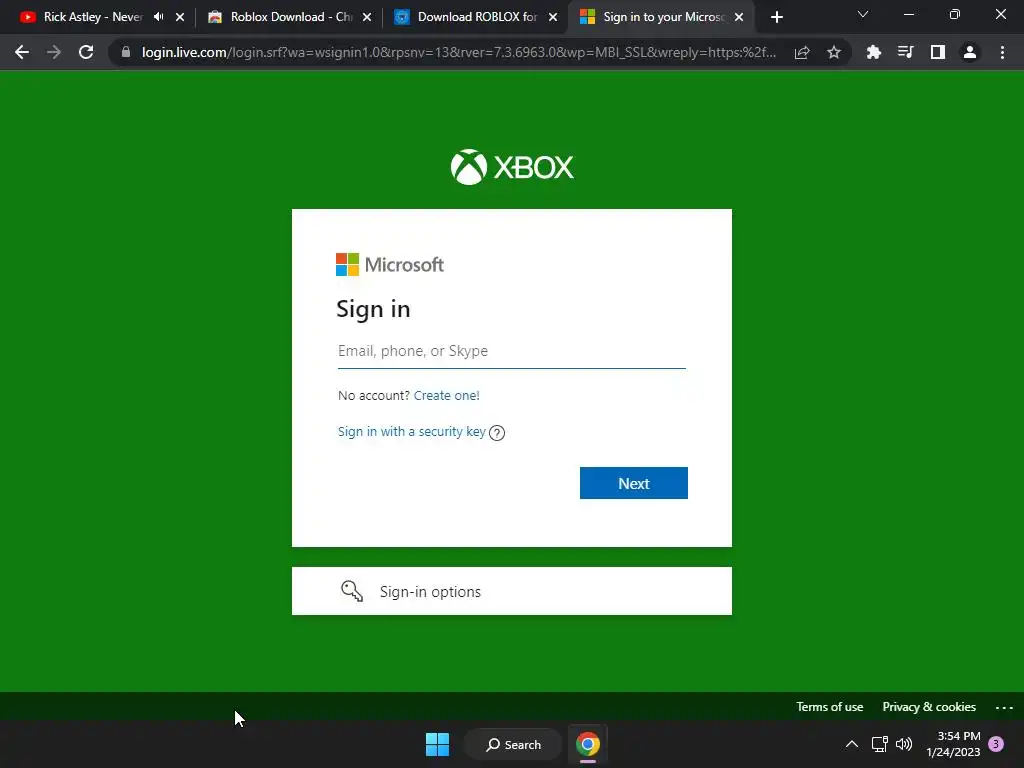Open security key help question icon

pyautogui.click(x=497, y=433)
